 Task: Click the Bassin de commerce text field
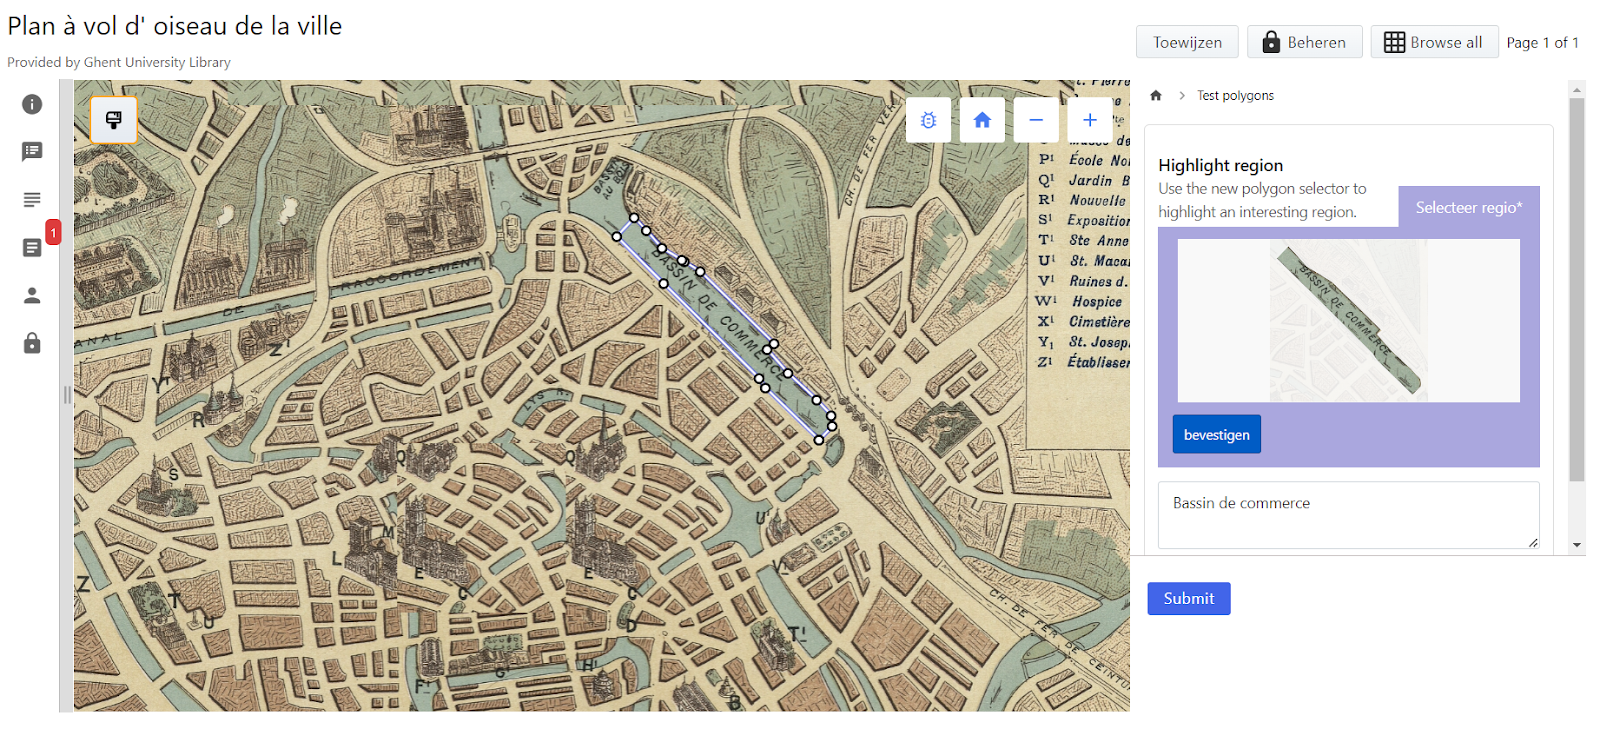tap(1348, 515)
